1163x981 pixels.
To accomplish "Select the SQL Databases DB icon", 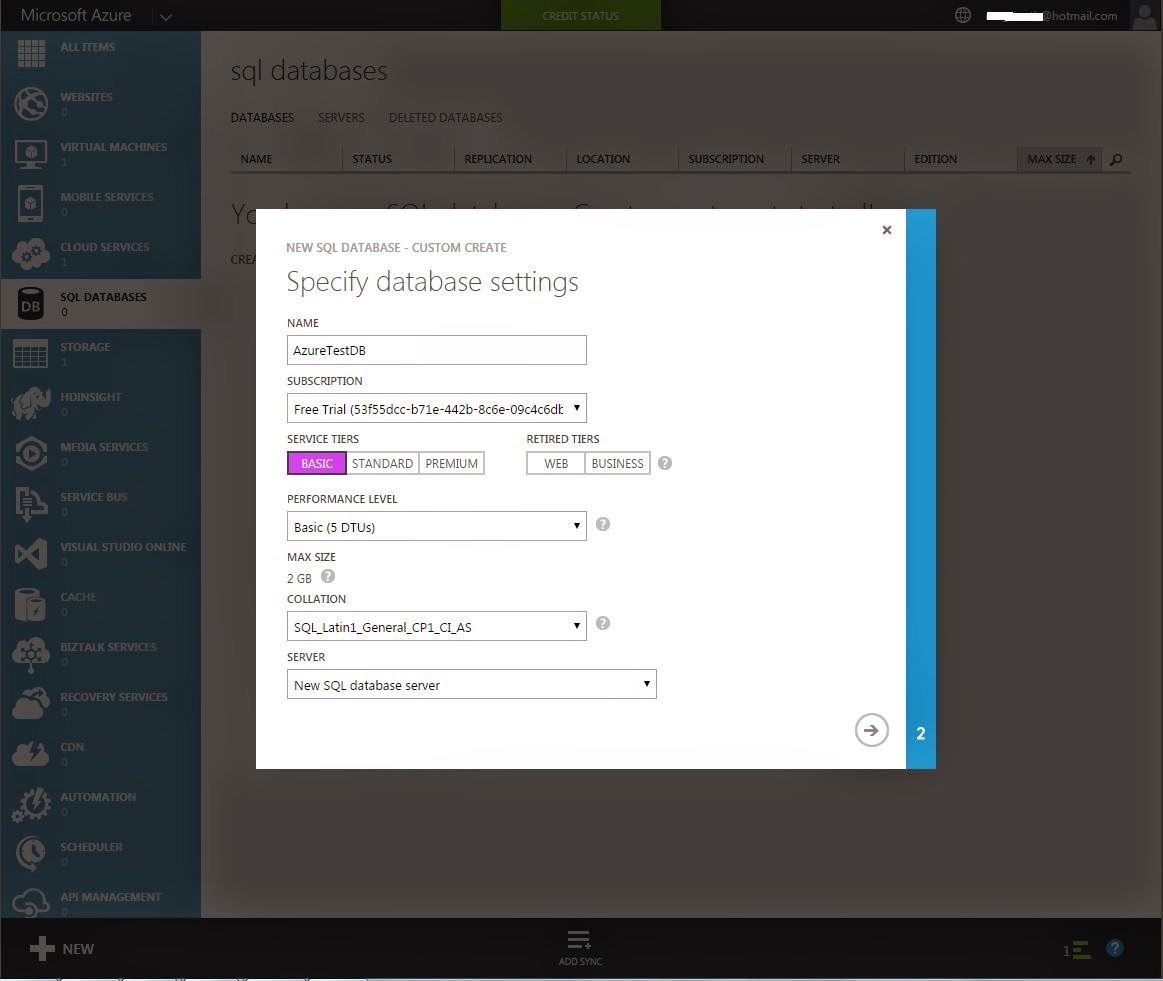I will [30, 304].
